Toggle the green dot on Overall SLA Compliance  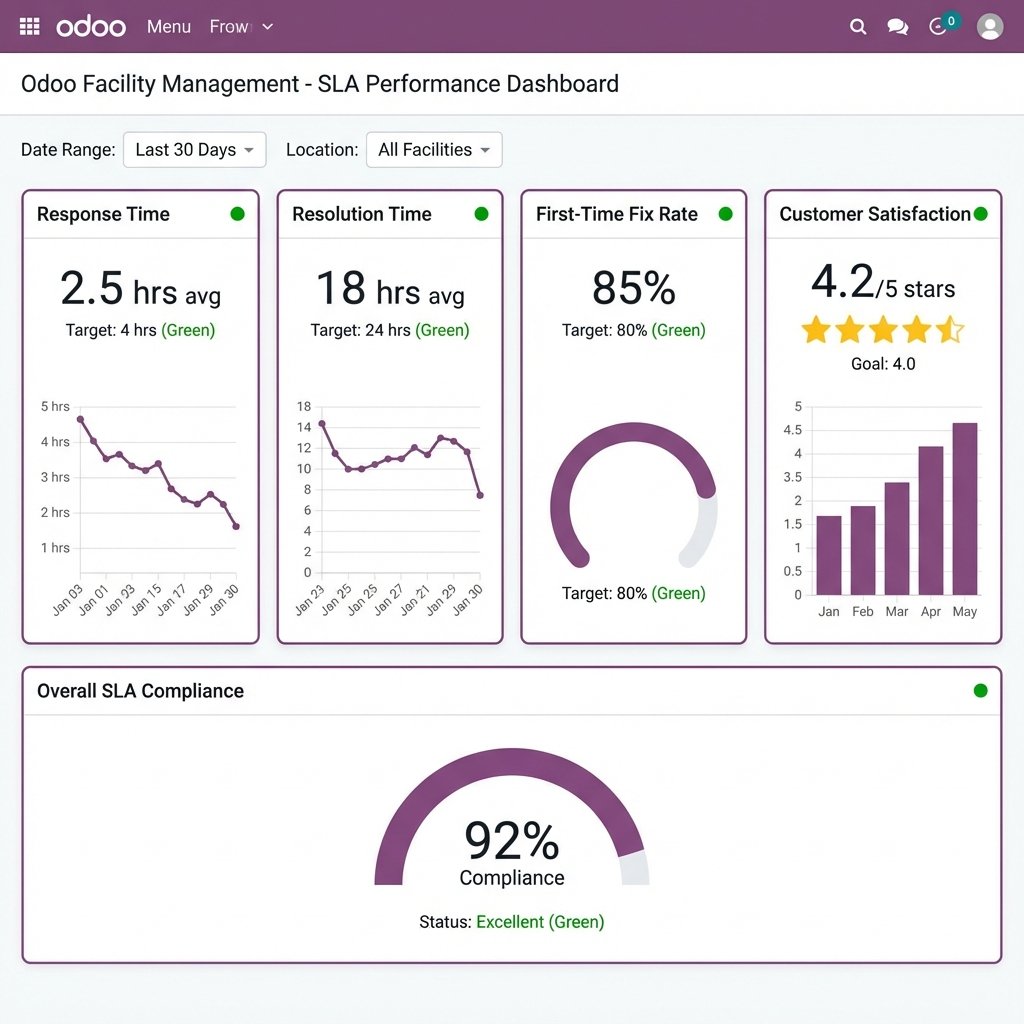pyautogui.click(x=981, y=690)
